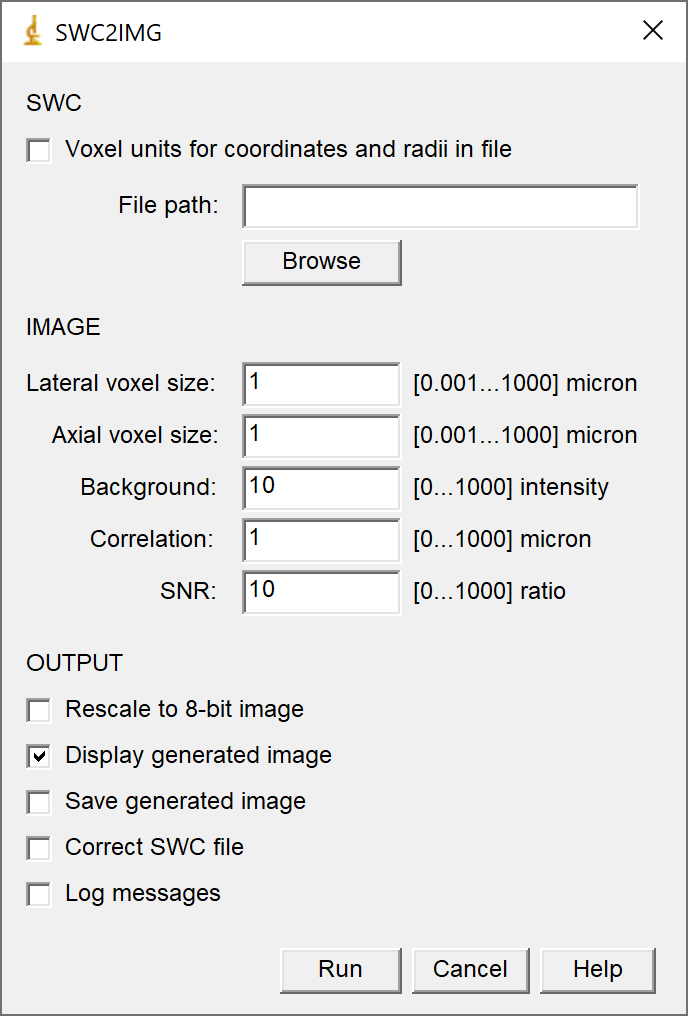Select the Axial voxel size field

click(320, 436)
